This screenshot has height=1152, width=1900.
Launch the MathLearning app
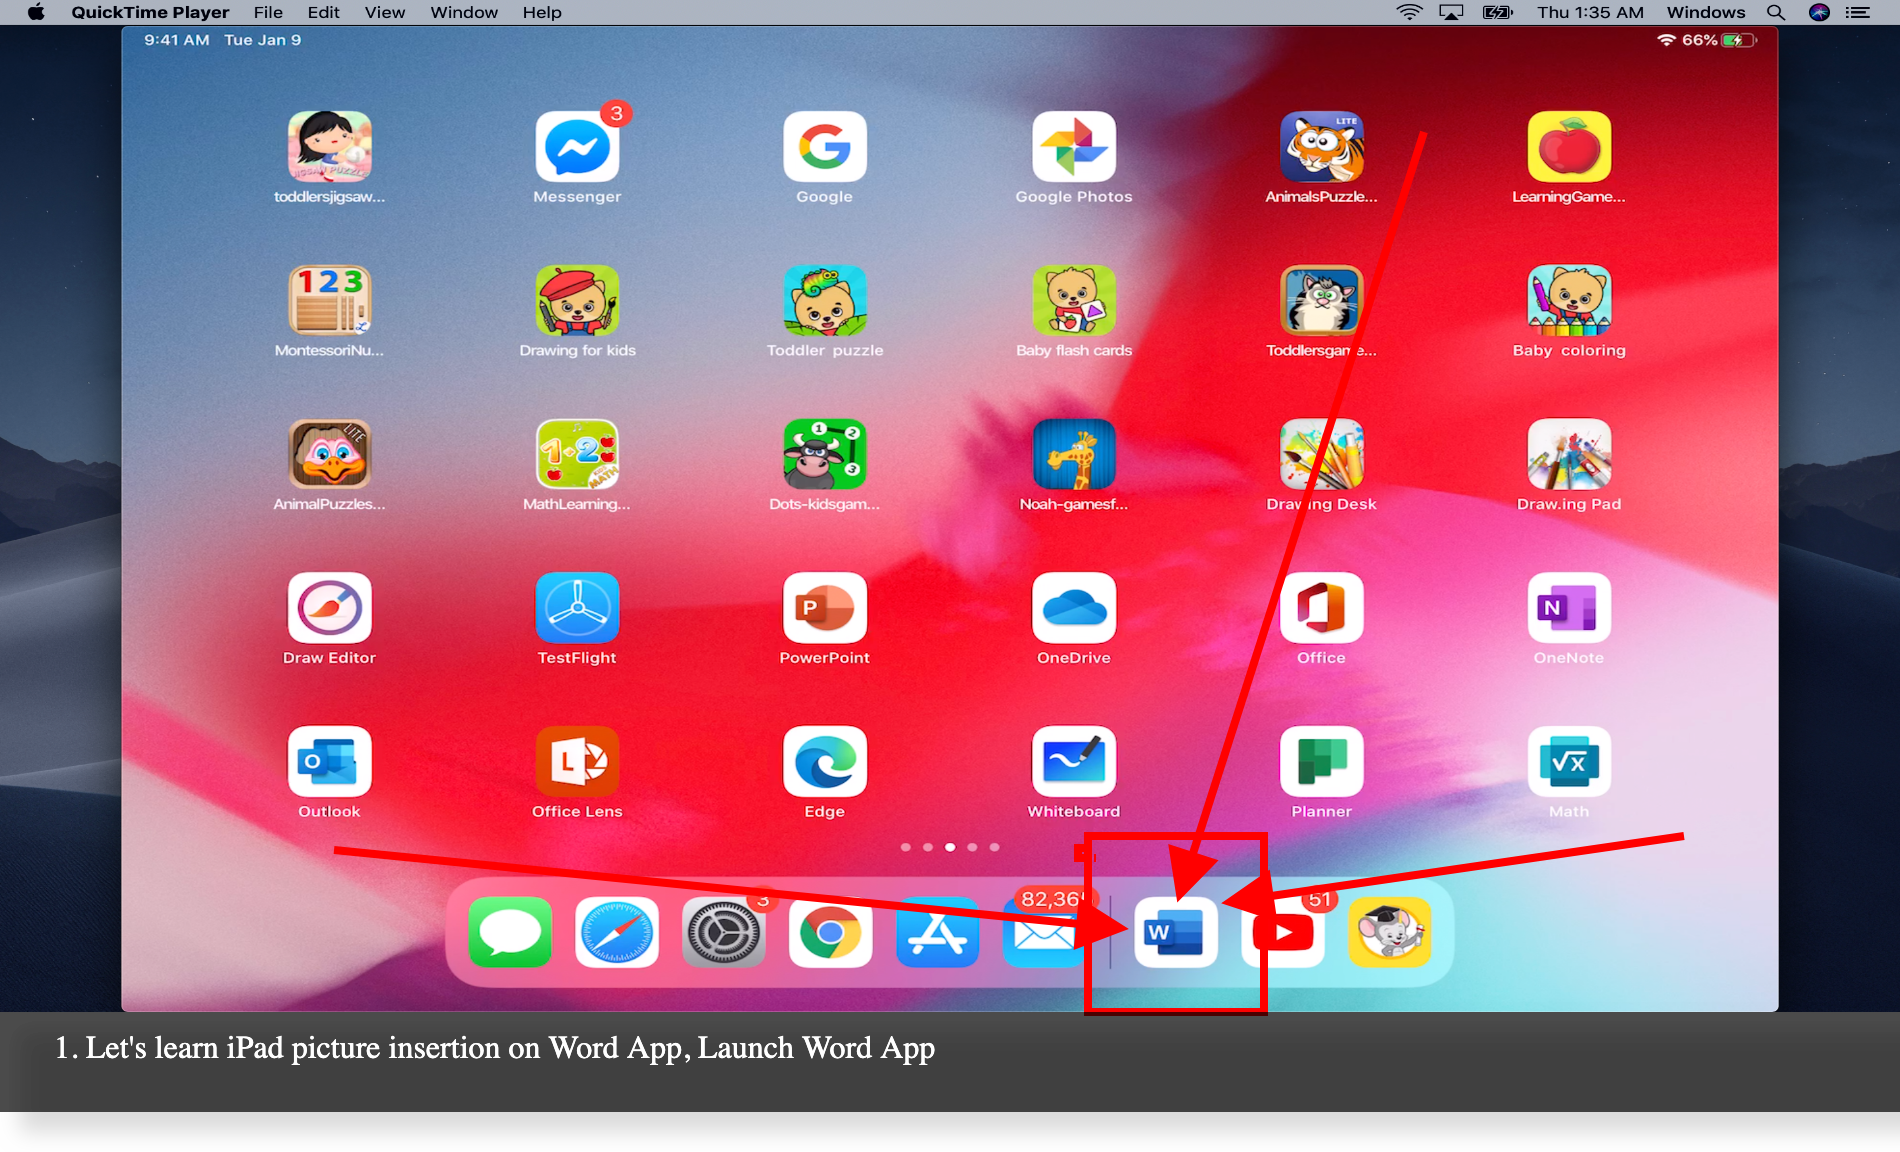[577, 454]
